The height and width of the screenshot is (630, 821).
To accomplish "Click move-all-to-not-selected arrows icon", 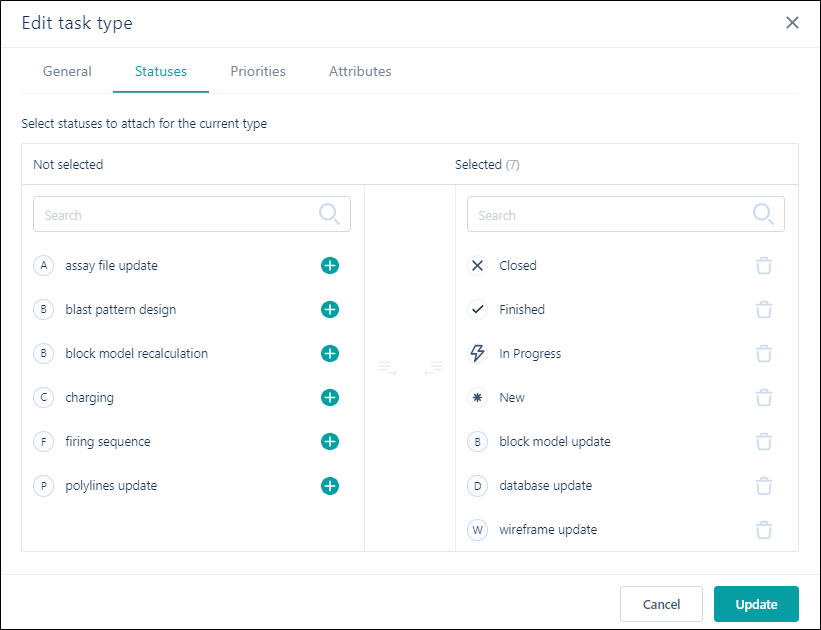I will pyautogui.click(x=433, y=368).
